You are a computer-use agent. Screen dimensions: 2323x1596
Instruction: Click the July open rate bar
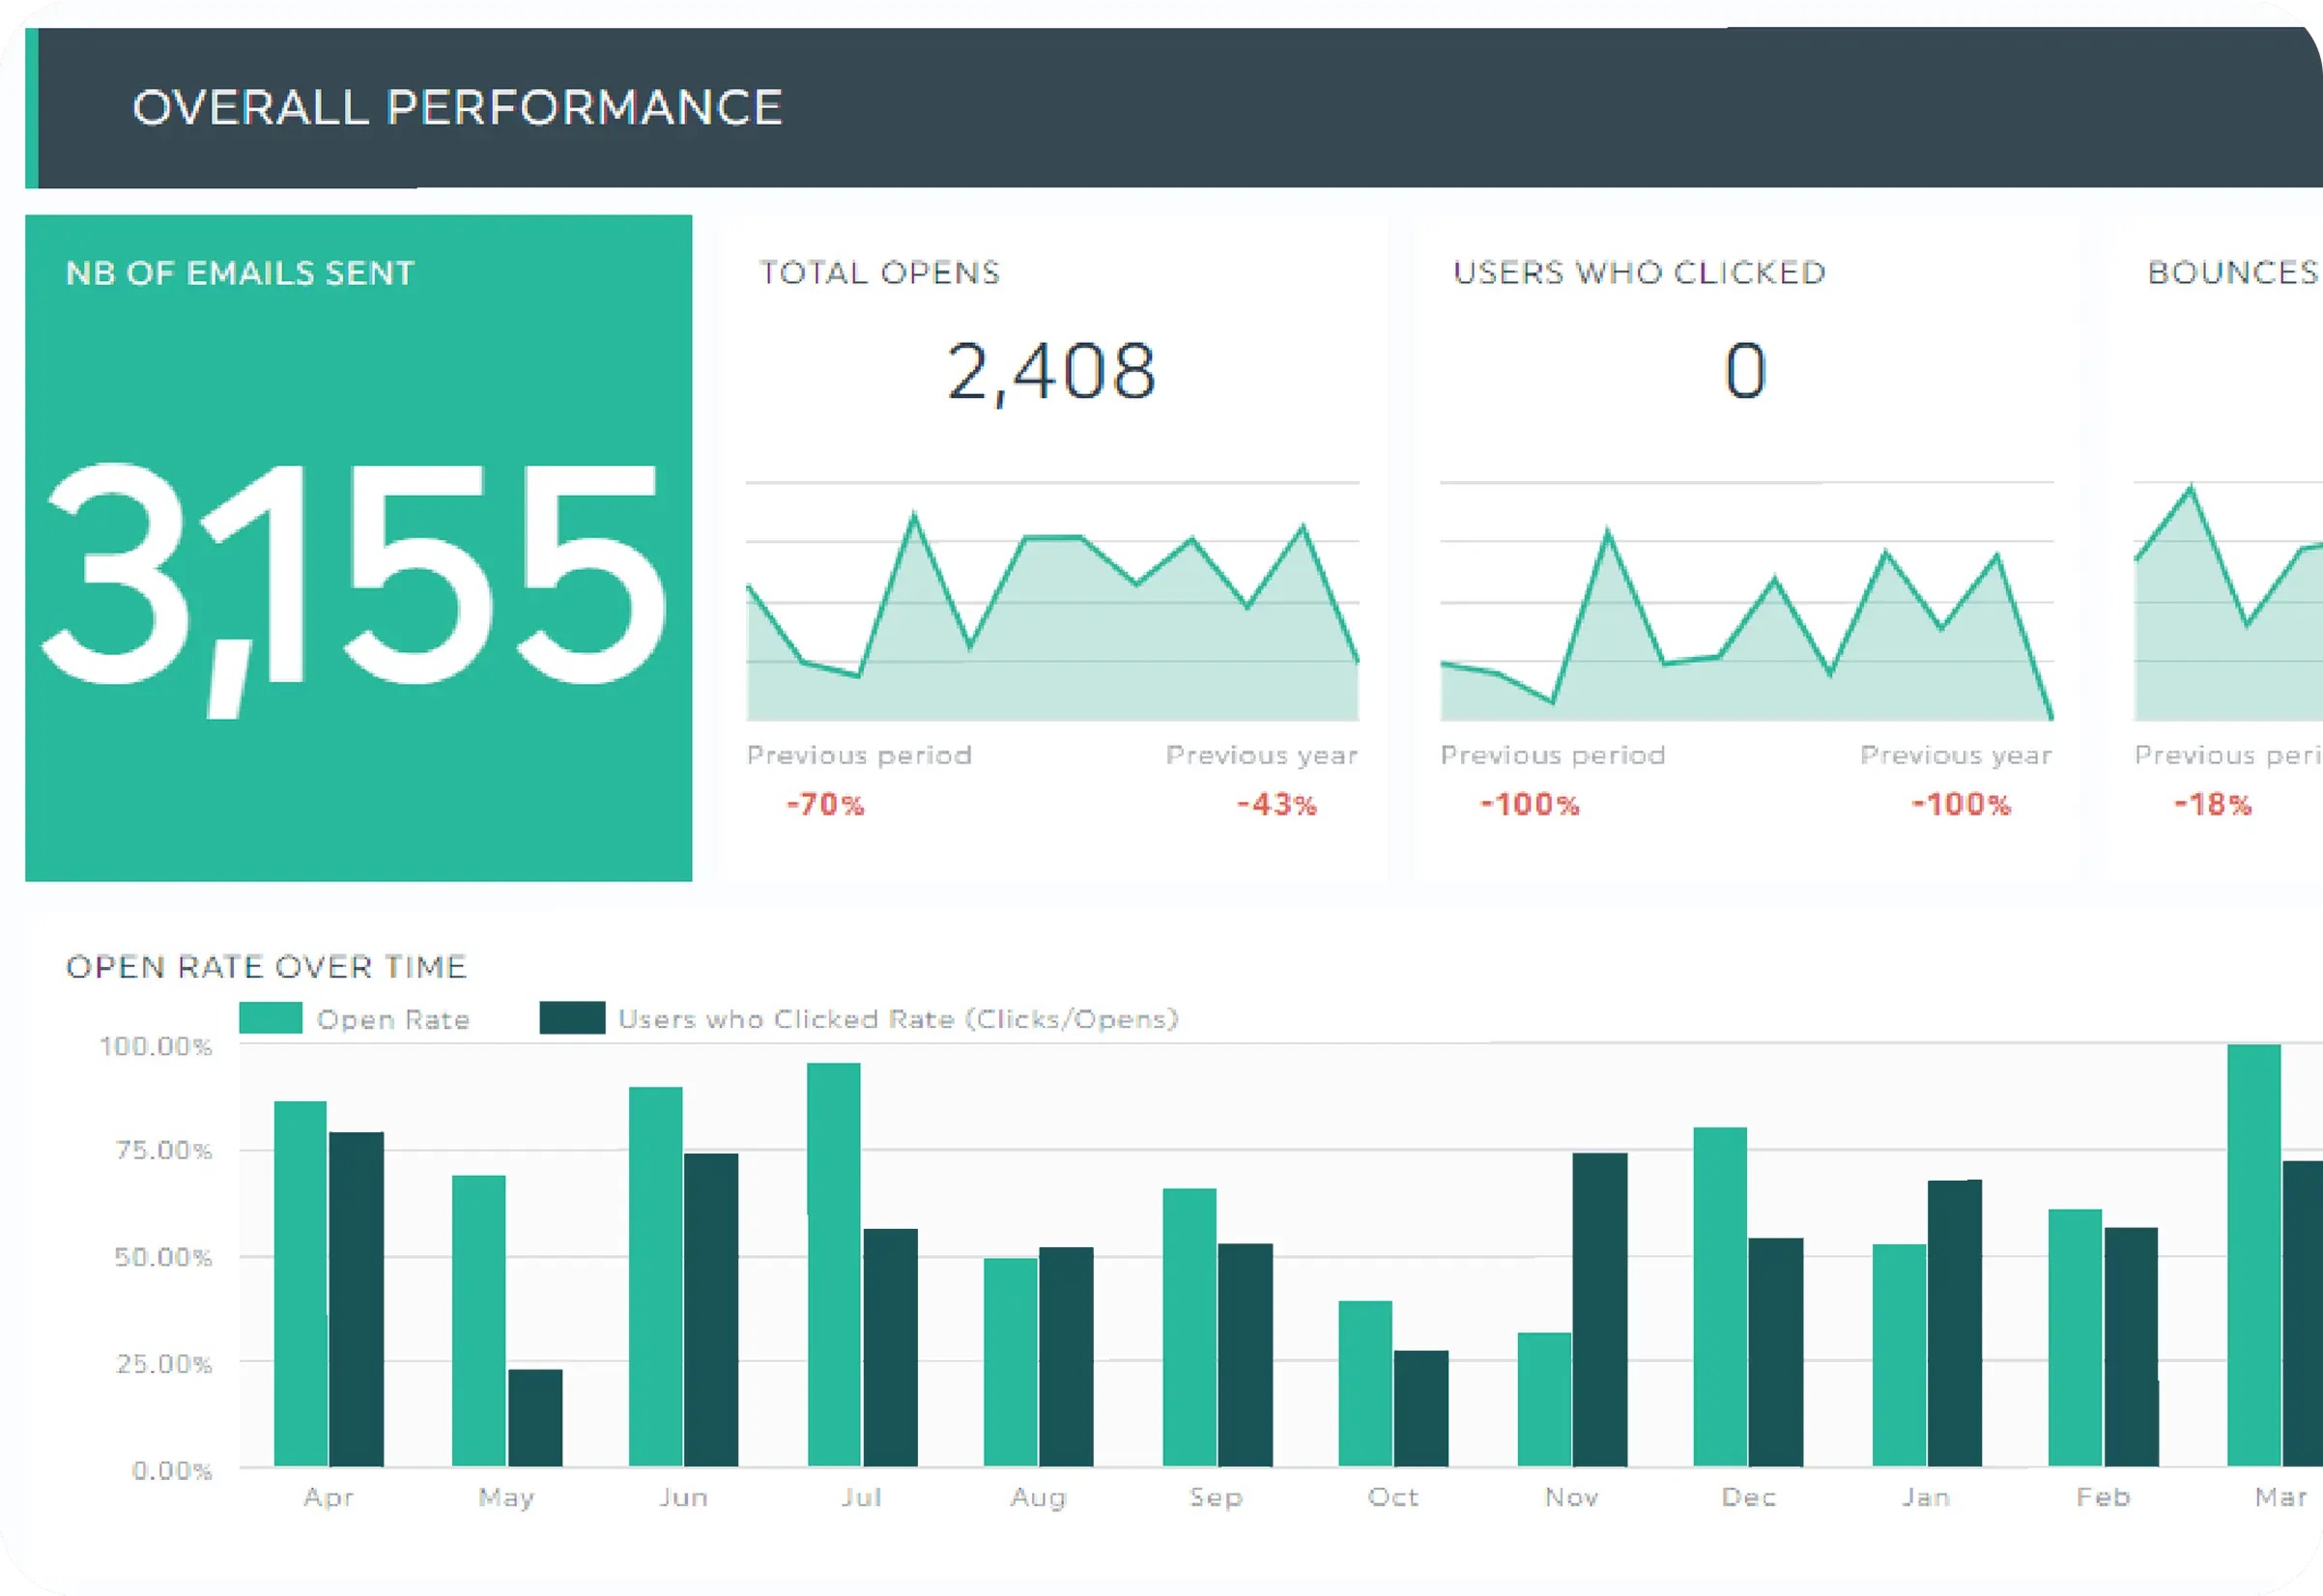(x=833, y=1265)
